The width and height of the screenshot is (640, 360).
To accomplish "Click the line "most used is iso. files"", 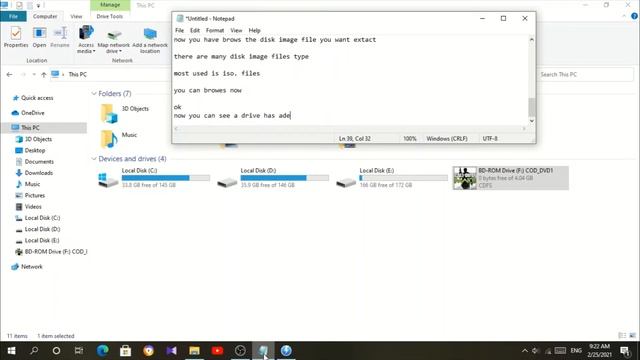I will 217,73.
